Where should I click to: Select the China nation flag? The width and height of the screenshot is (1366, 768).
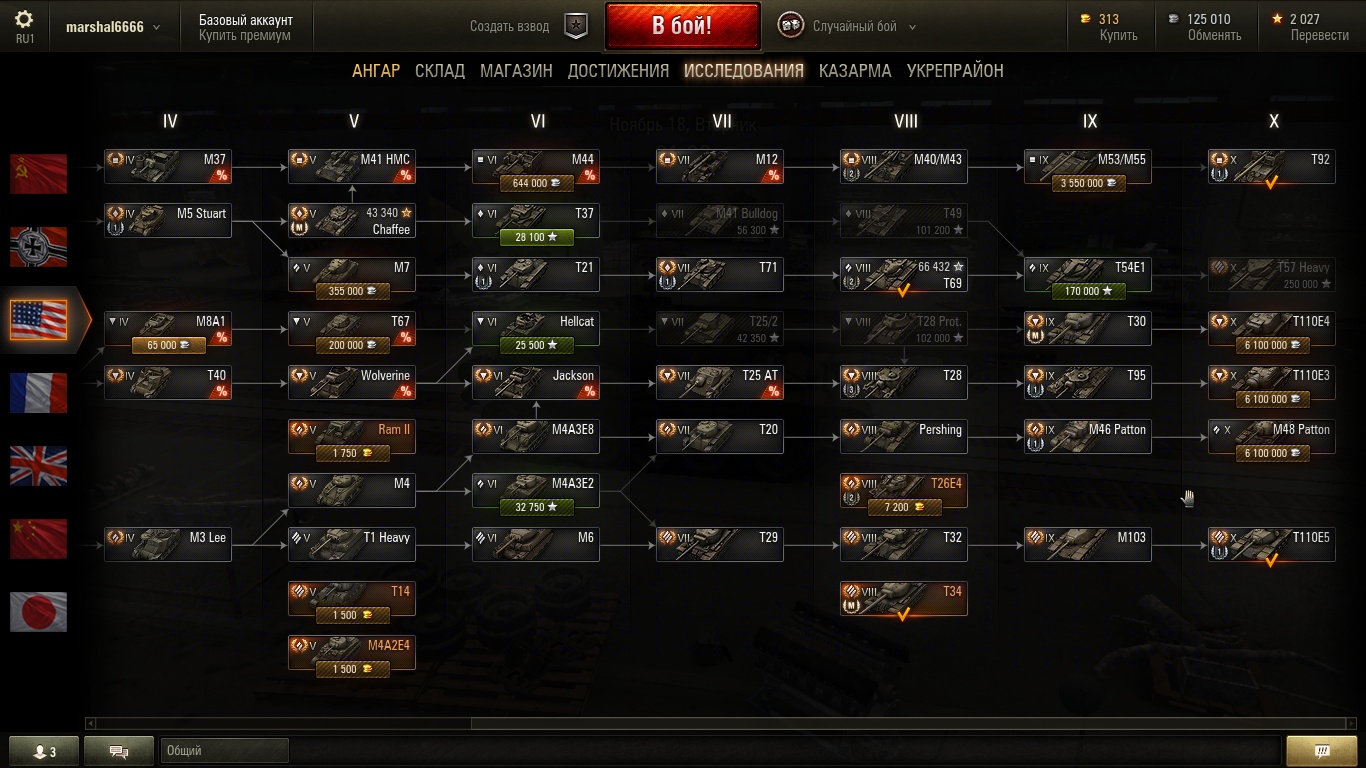coord(38,539)
